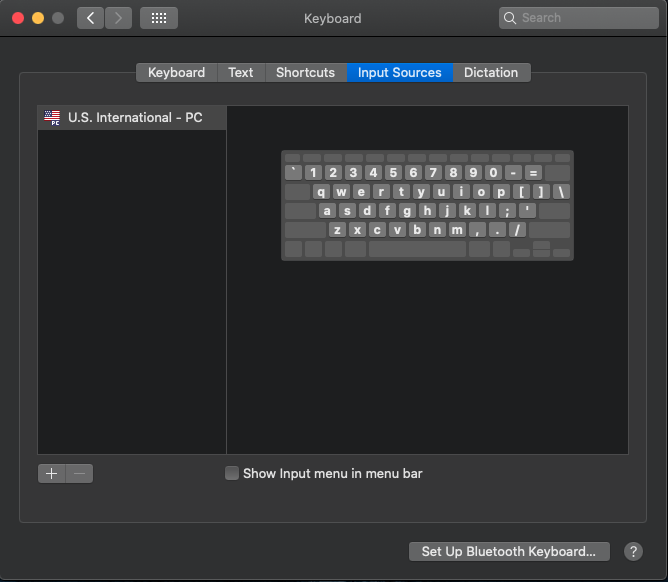This screenshot has height=582, width=668.
Task: Minimize the Keyboard window with yellow button
Action: [38, 18]
